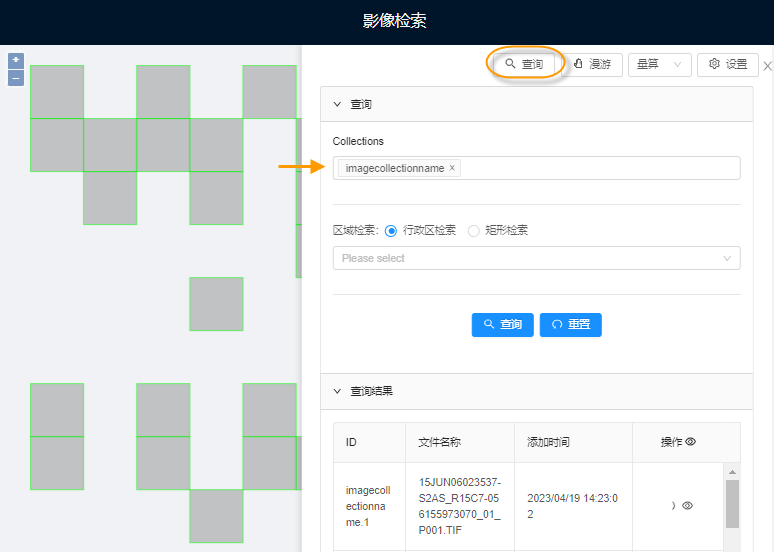Open the Please select region dropdown
This screenshot has height=552, width=774.
pos(536,258)
